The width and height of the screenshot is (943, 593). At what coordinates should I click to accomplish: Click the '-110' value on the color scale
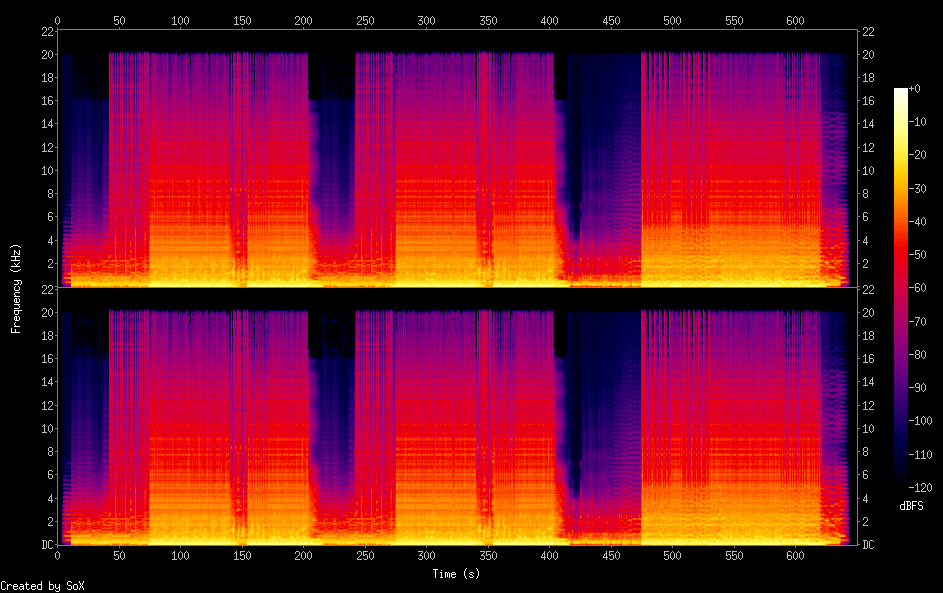[920, 454]
